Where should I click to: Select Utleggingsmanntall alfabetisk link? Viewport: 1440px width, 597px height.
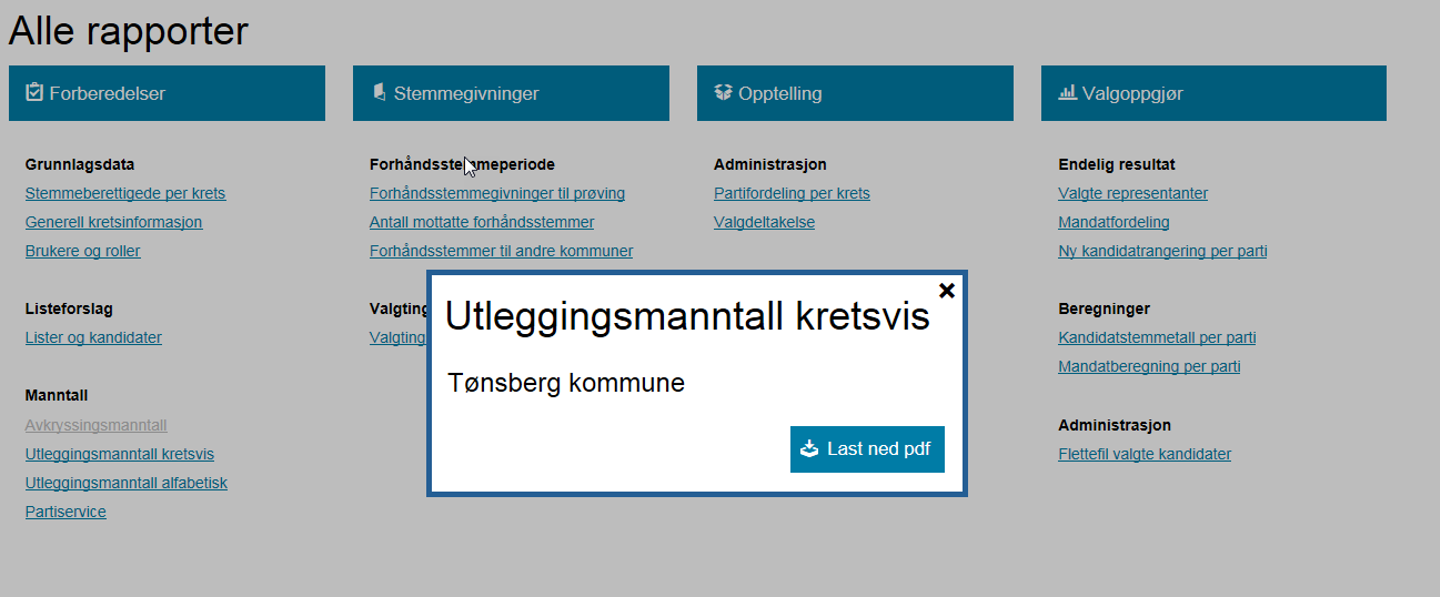(126, 483)
